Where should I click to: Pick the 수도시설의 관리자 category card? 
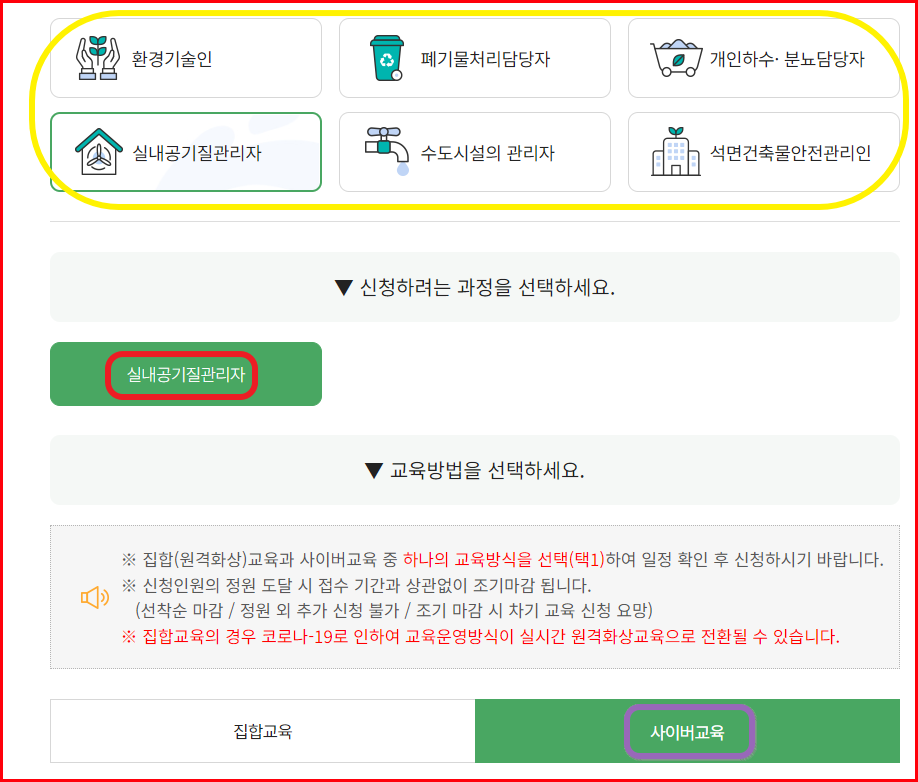pyautogui.click(x=475, y=152)
